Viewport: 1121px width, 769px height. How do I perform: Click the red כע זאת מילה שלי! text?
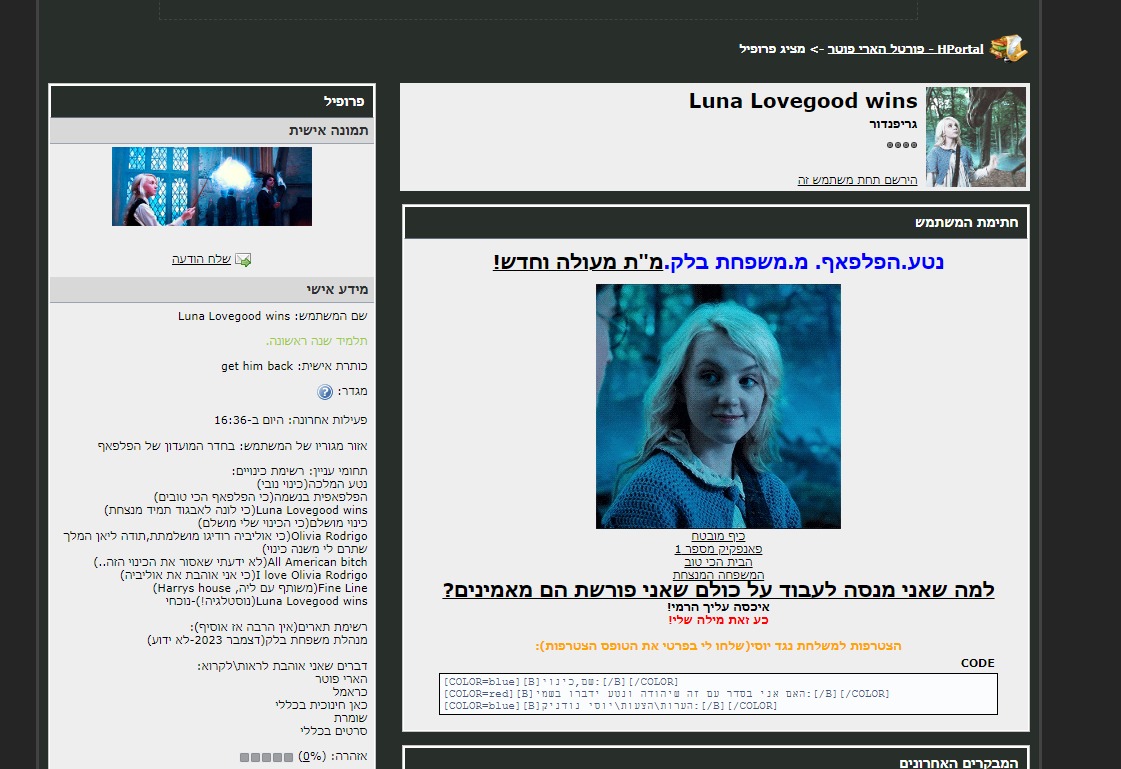tap(718, 620)
